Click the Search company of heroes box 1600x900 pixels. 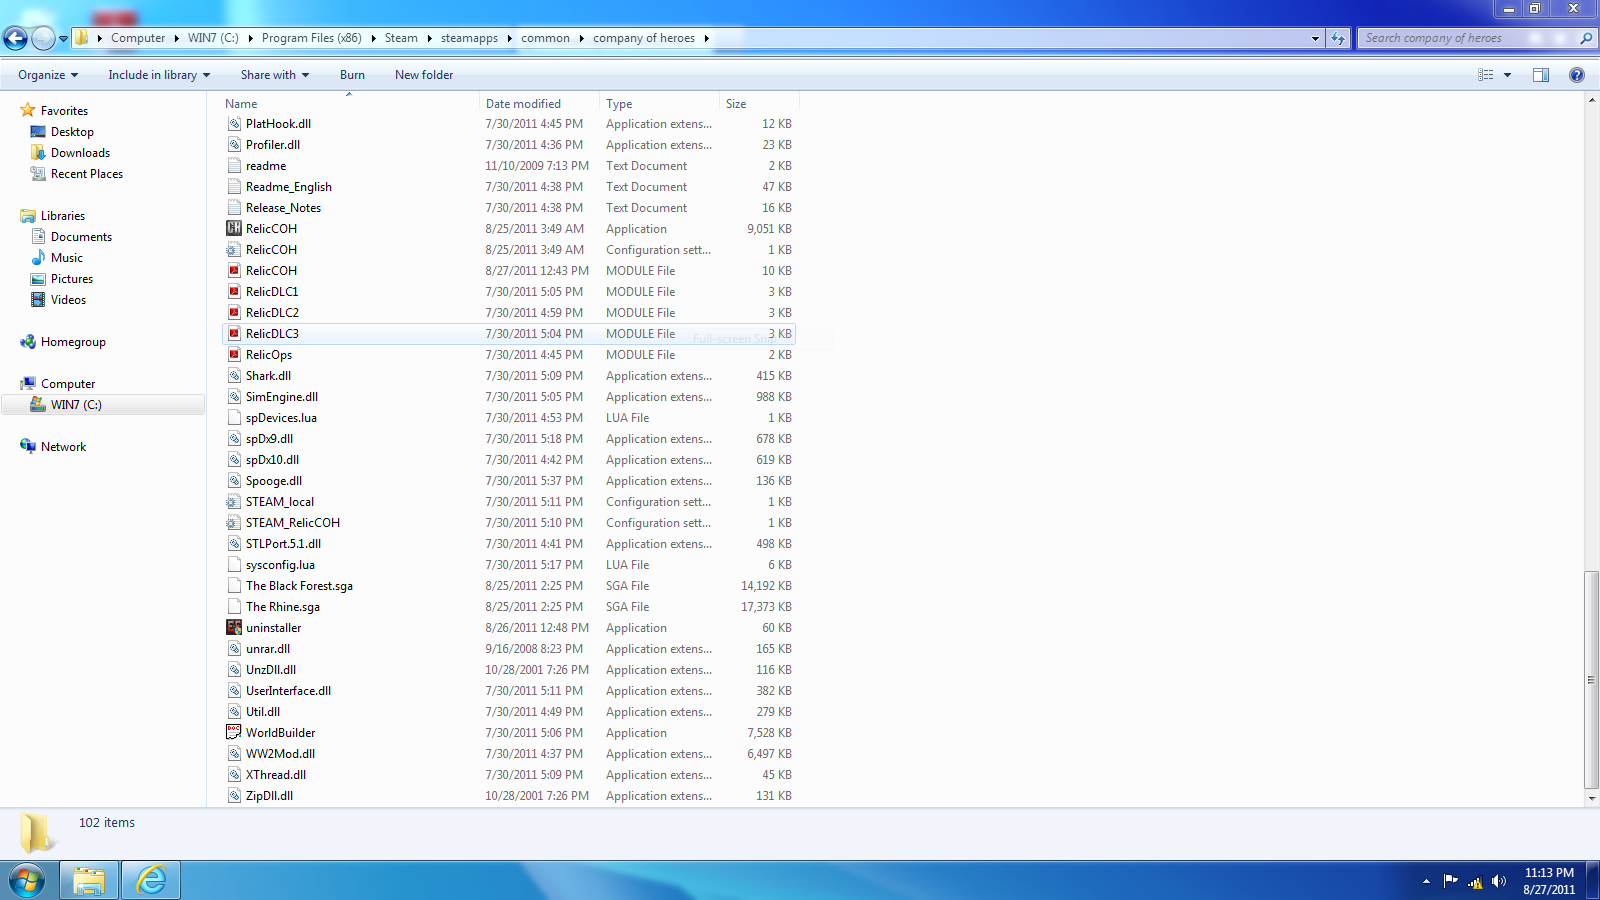1468,38
